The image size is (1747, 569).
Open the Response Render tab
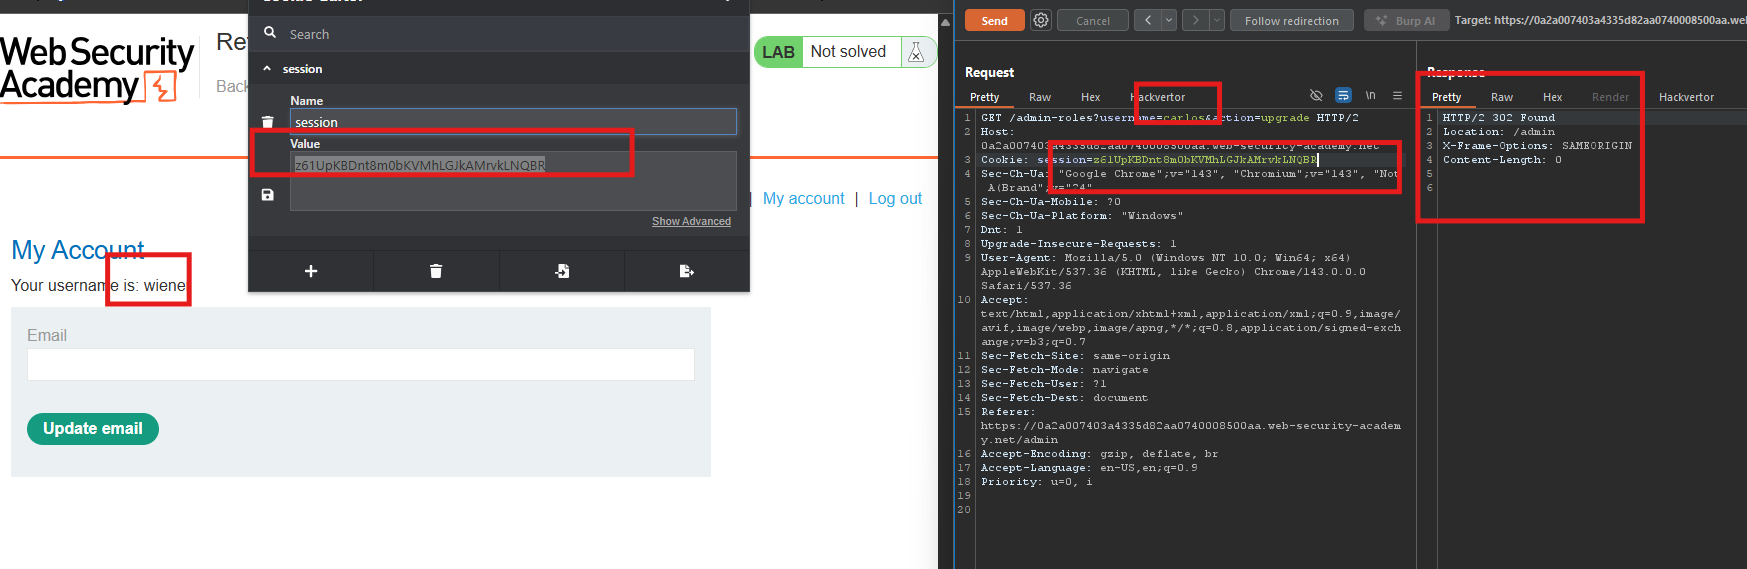(x=1610, y=97)
